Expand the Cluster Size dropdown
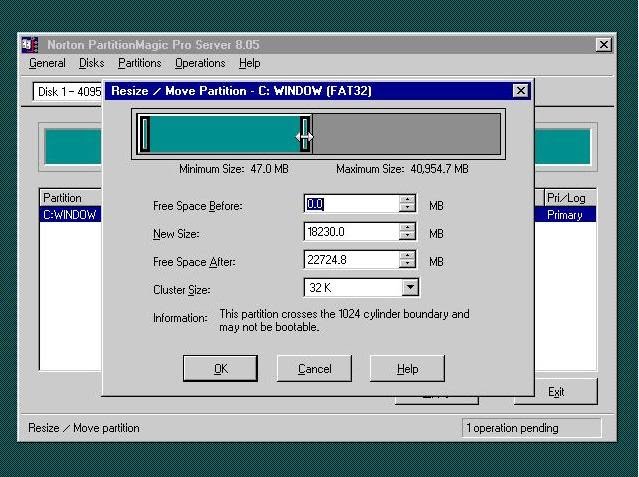Screen dimensions: 639x477 [x=410, y=287]
